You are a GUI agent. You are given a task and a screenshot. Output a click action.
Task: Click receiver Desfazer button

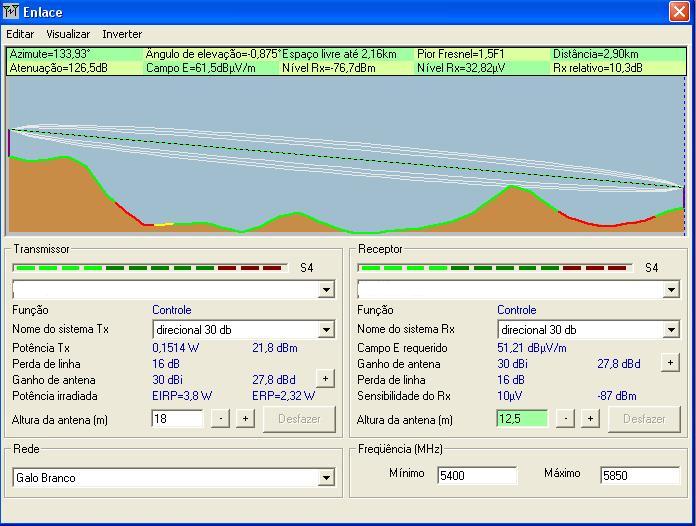click(x=644, y=419)
